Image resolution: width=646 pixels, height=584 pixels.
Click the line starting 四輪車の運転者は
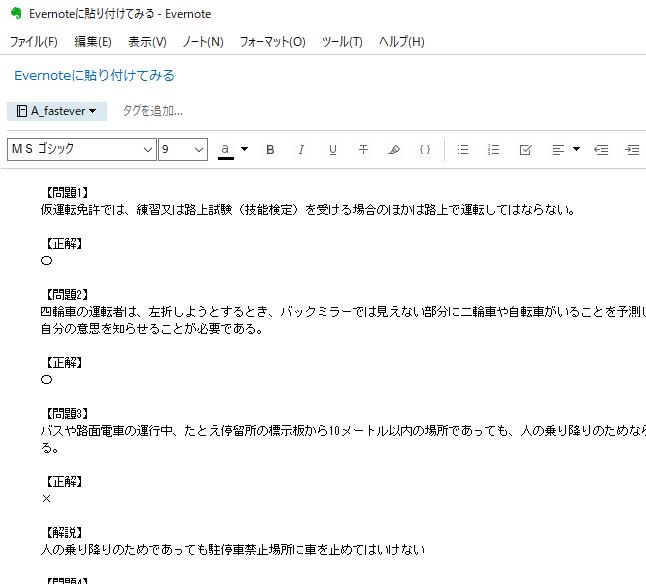343,312
